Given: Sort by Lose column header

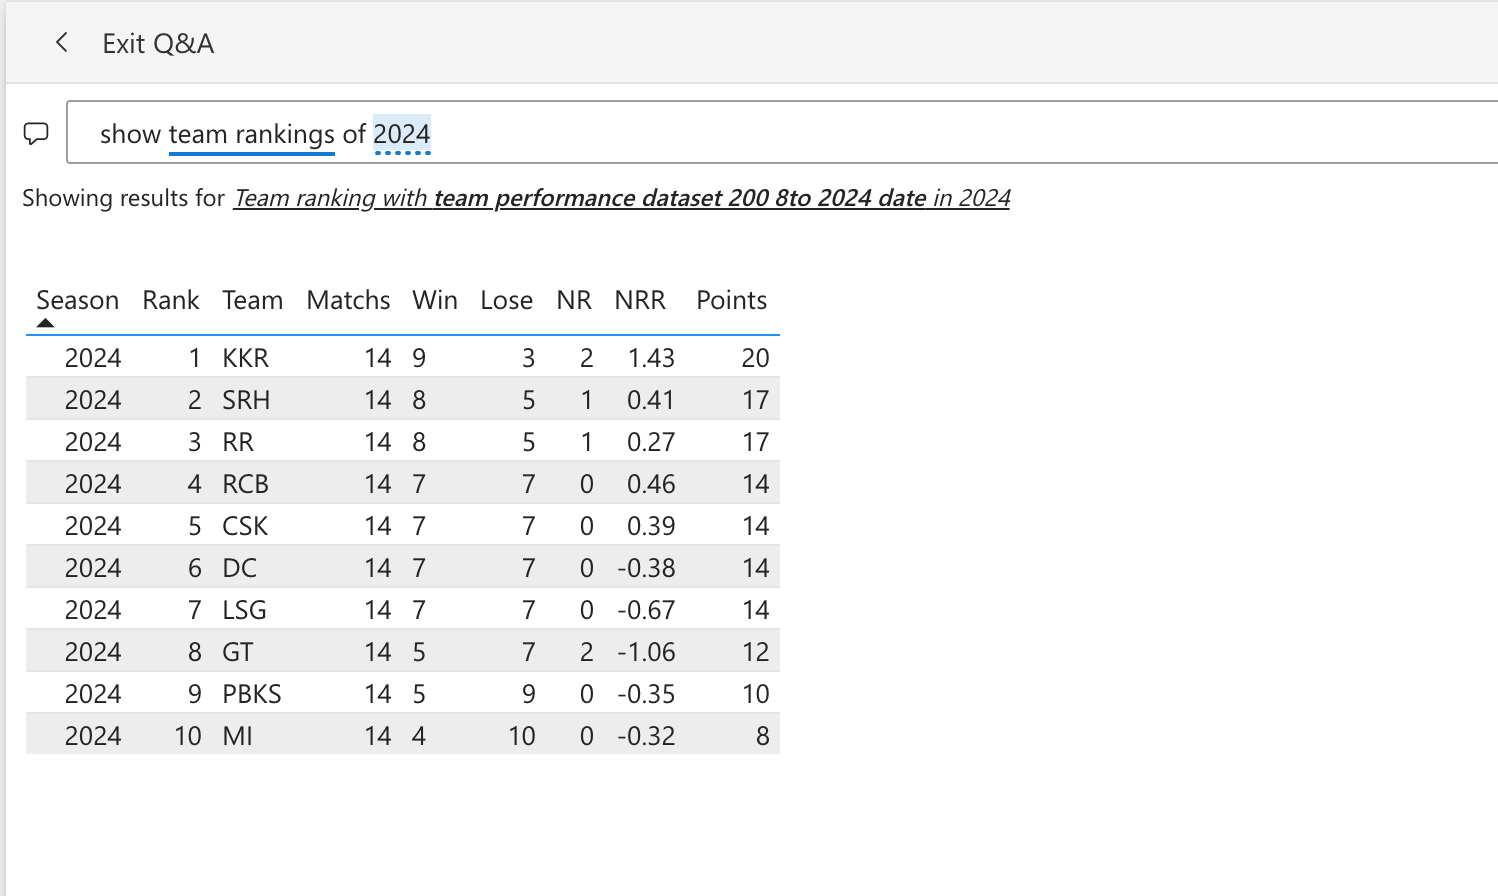Looking at the screenshot, I should point(506,300).
